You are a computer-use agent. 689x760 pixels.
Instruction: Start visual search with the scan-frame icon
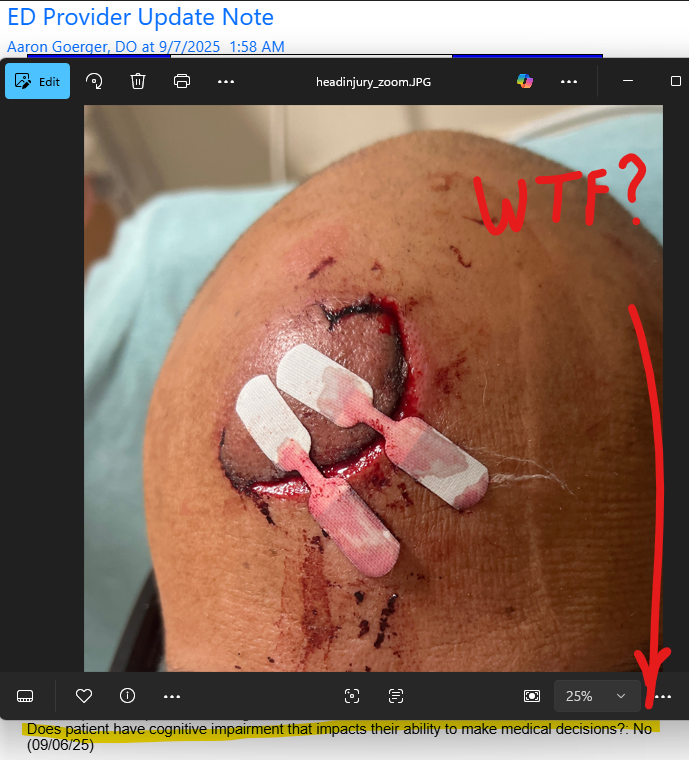tap(351, 696)
